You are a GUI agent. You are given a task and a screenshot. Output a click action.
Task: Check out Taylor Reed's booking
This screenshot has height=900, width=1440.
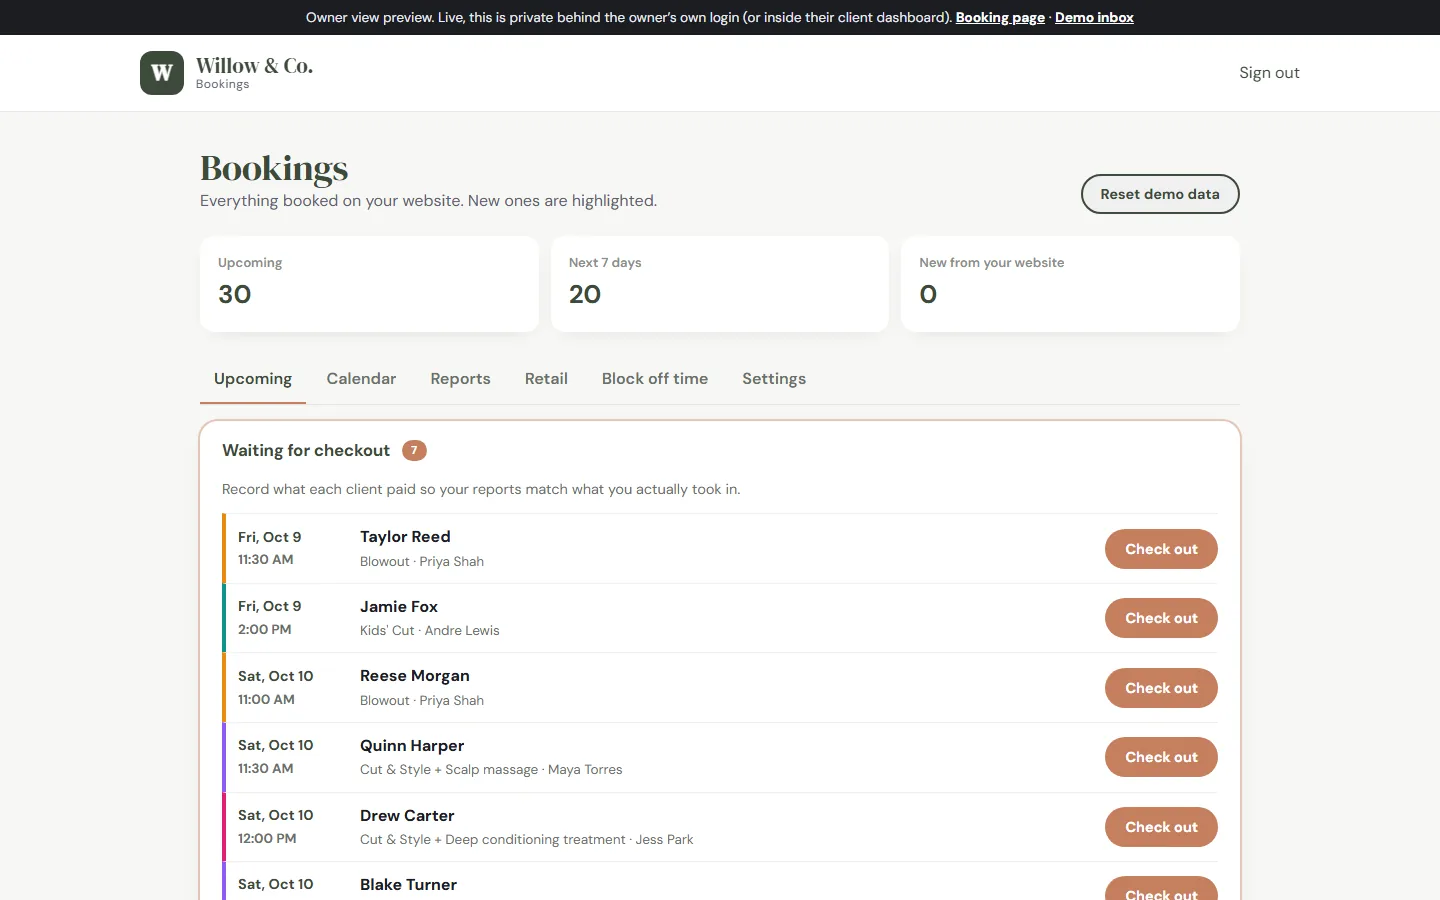(1161, 549)
